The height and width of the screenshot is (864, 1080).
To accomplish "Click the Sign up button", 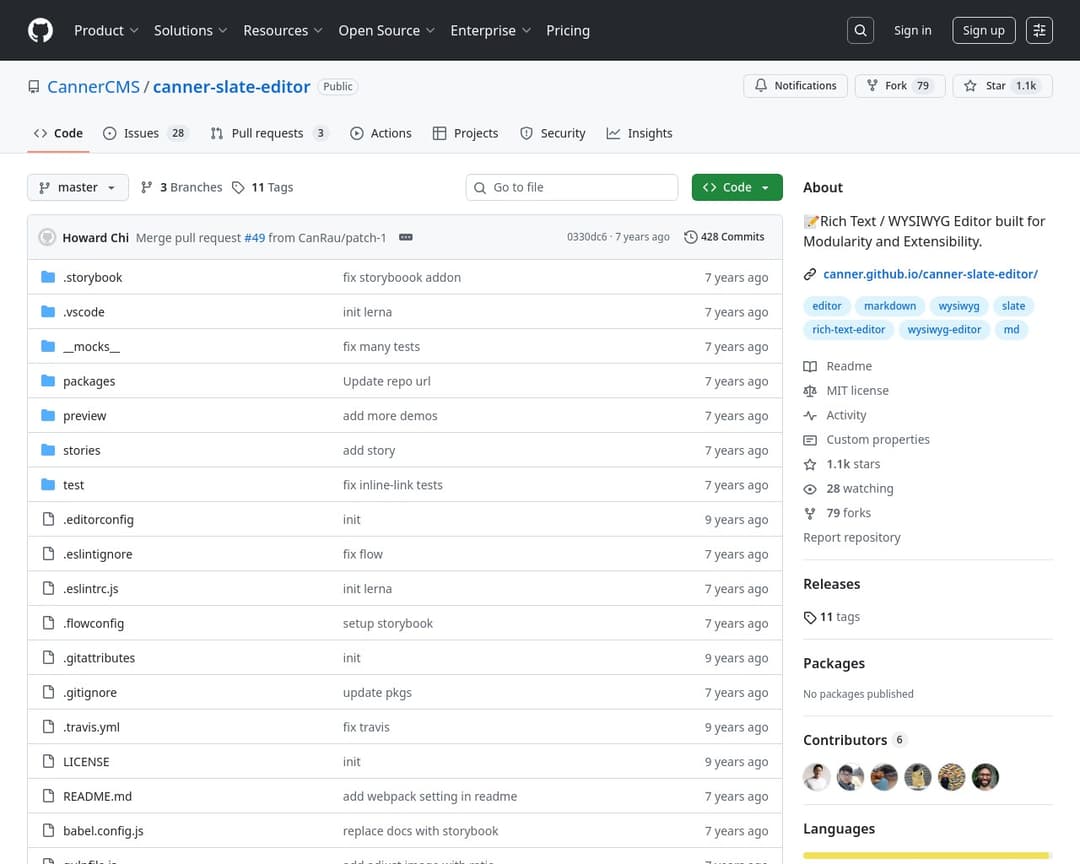I will click(983, 30).
